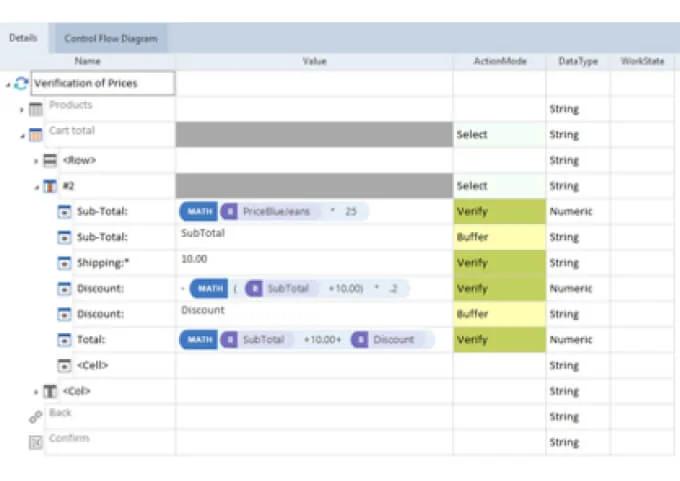Click the Cart total table icon

pos(36,134)
